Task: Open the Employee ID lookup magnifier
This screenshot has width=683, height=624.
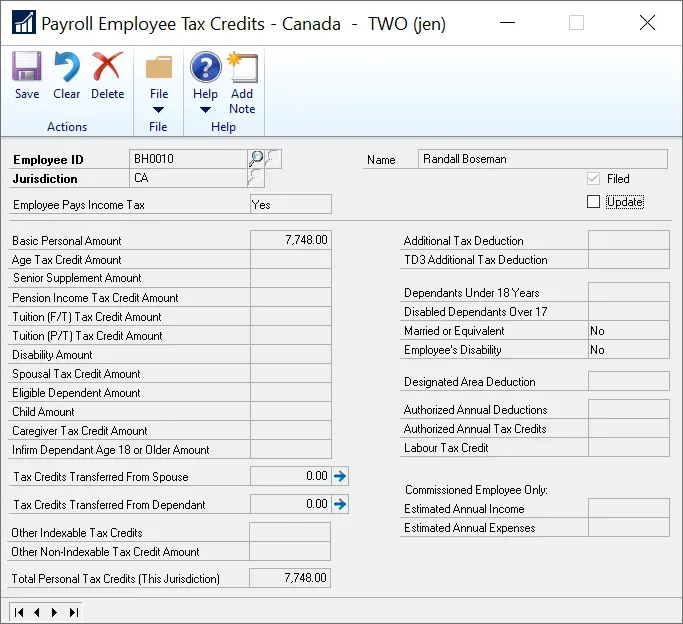Action: click(256, 158)
